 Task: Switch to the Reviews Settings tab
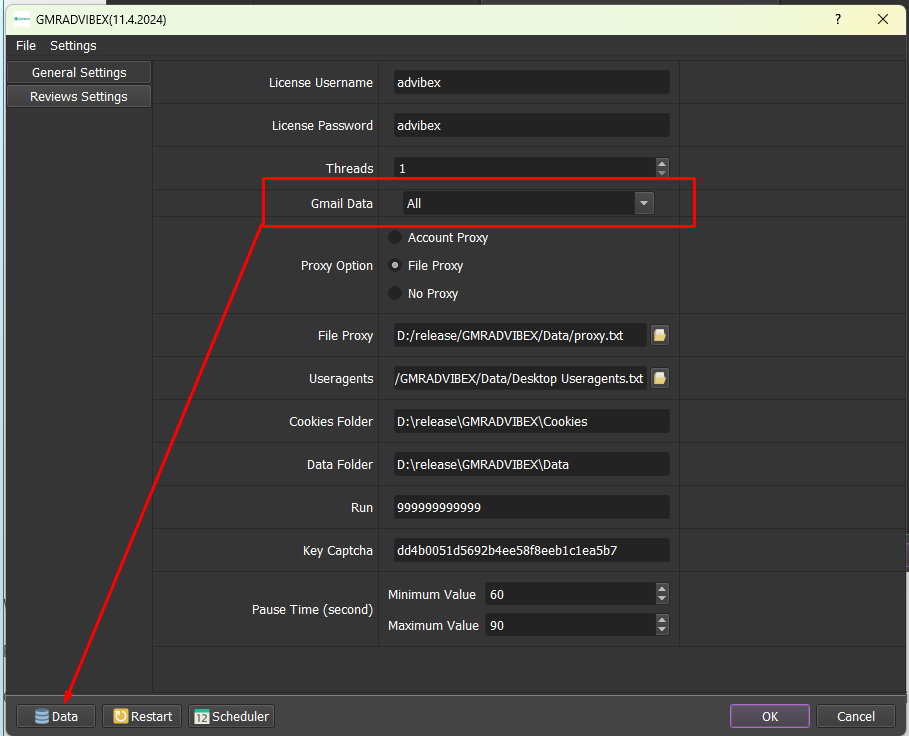(x=78, y=97)
